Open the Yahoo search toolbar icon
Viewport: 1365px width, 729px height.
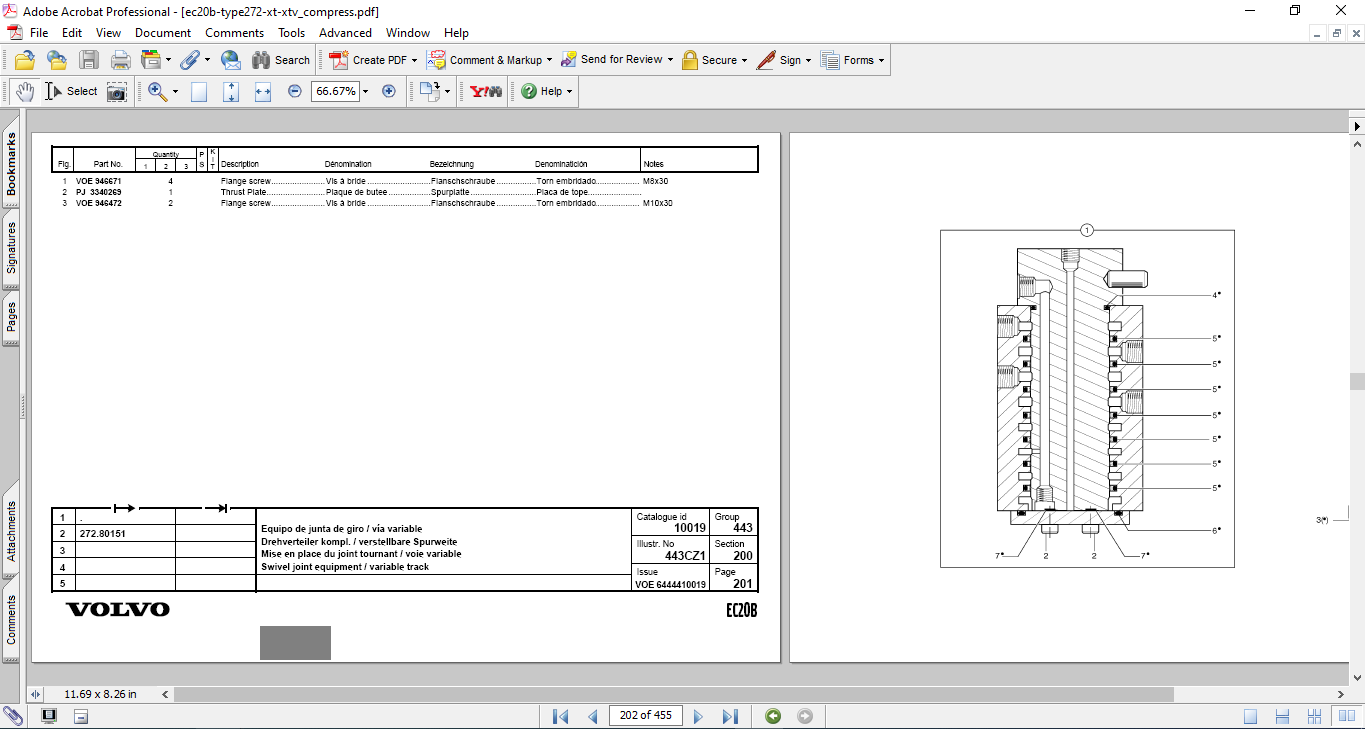[x=486, y=91]
